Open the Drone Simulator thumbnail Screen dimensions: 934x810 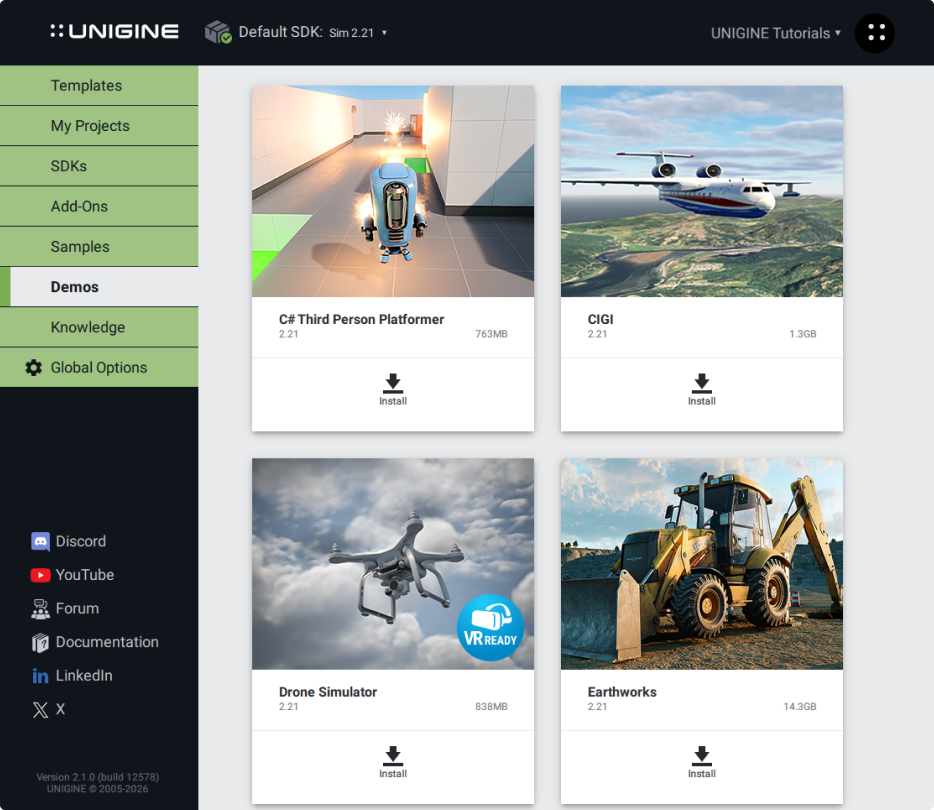click(393, 563)
